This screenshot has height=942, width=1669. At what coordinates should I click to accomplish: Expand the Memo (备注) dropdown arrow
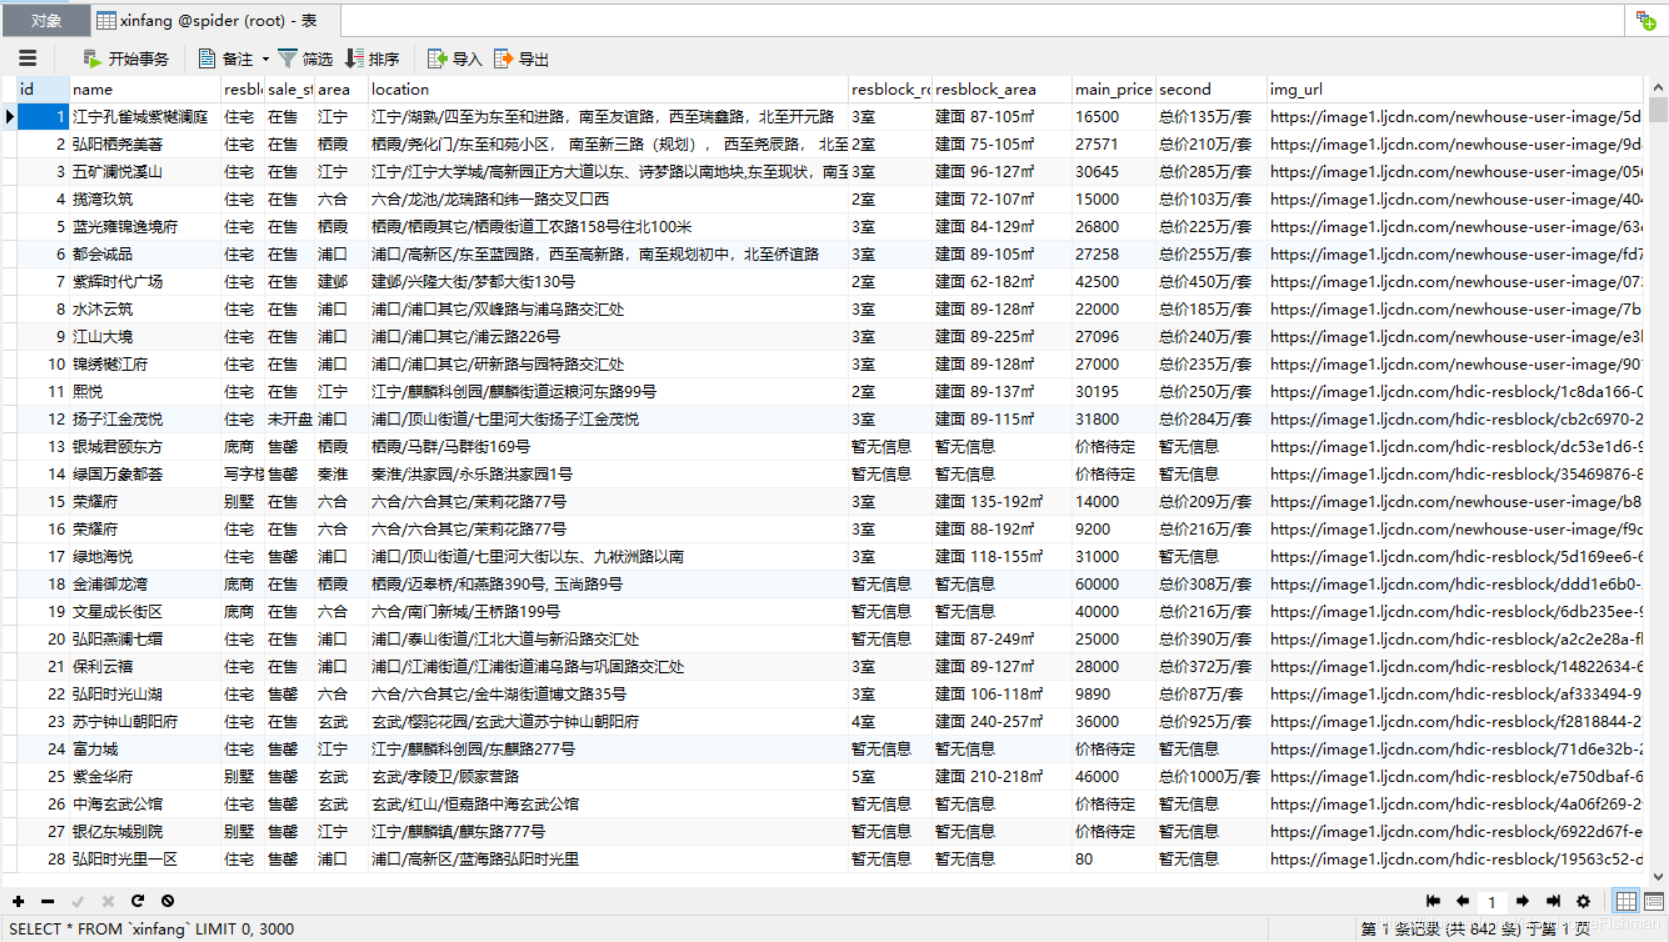pos(266,59)
